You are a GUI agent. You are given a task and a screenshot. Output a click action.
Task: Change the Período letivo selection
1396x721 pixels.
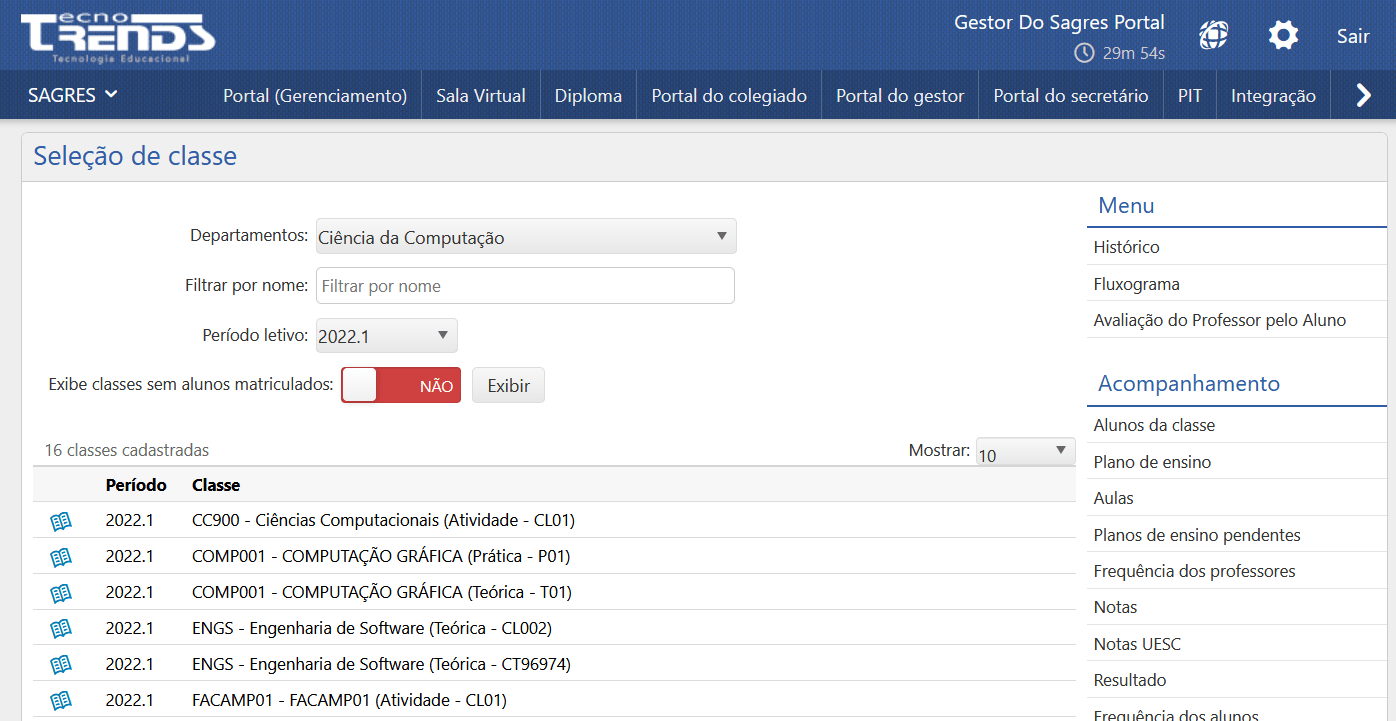(x=386, y=335)
